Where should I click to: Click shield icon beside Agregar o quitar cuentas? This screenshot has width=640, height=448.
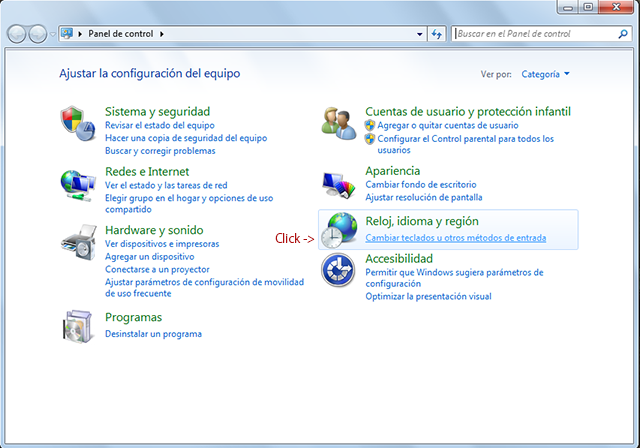(x=370, y=125)
